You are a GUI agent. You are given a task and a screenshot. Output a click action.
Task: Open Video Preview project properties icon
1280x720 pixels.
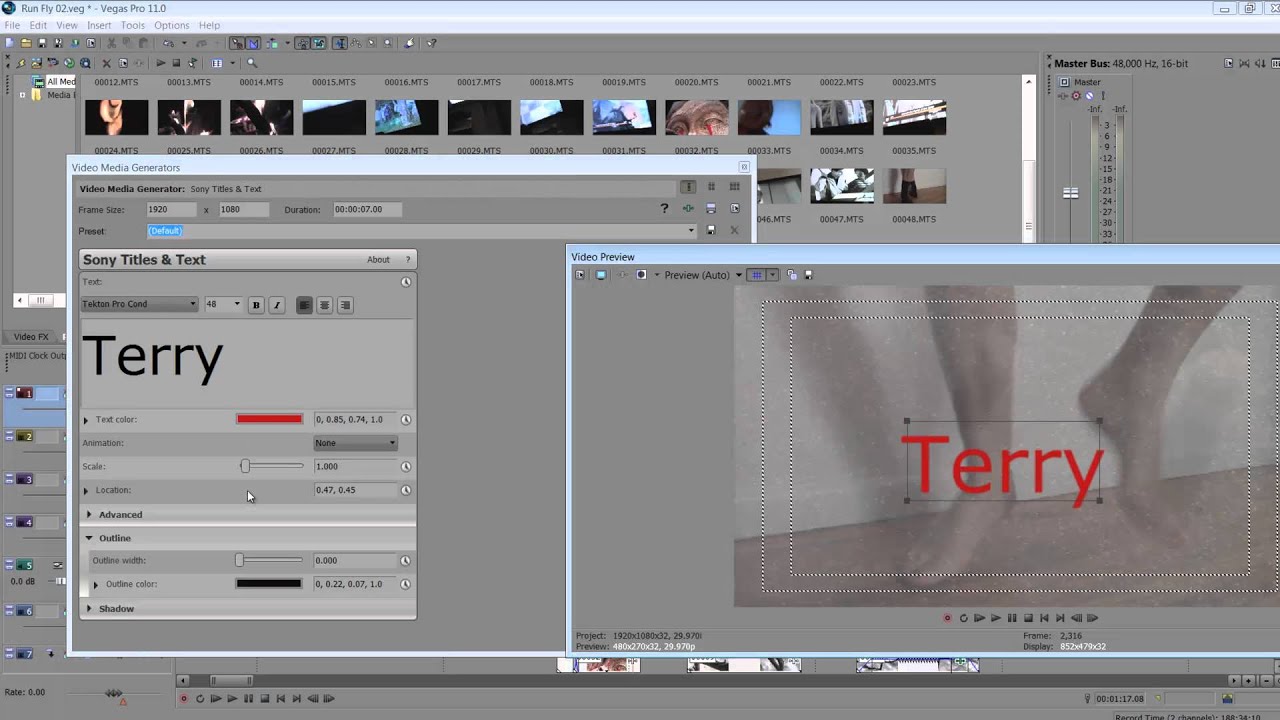[x=579, y=275]
